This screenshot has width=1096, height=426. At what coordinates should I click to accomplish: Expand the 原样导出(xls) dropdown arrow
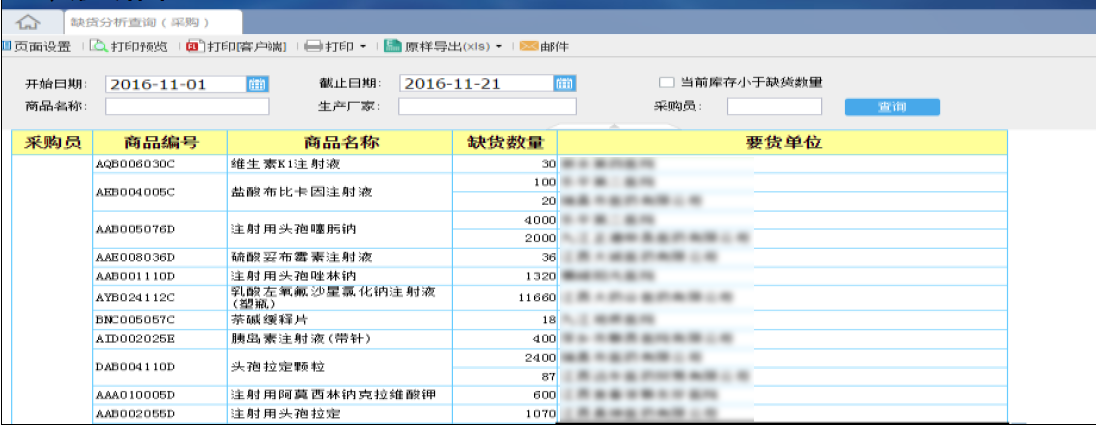point(499,47)
